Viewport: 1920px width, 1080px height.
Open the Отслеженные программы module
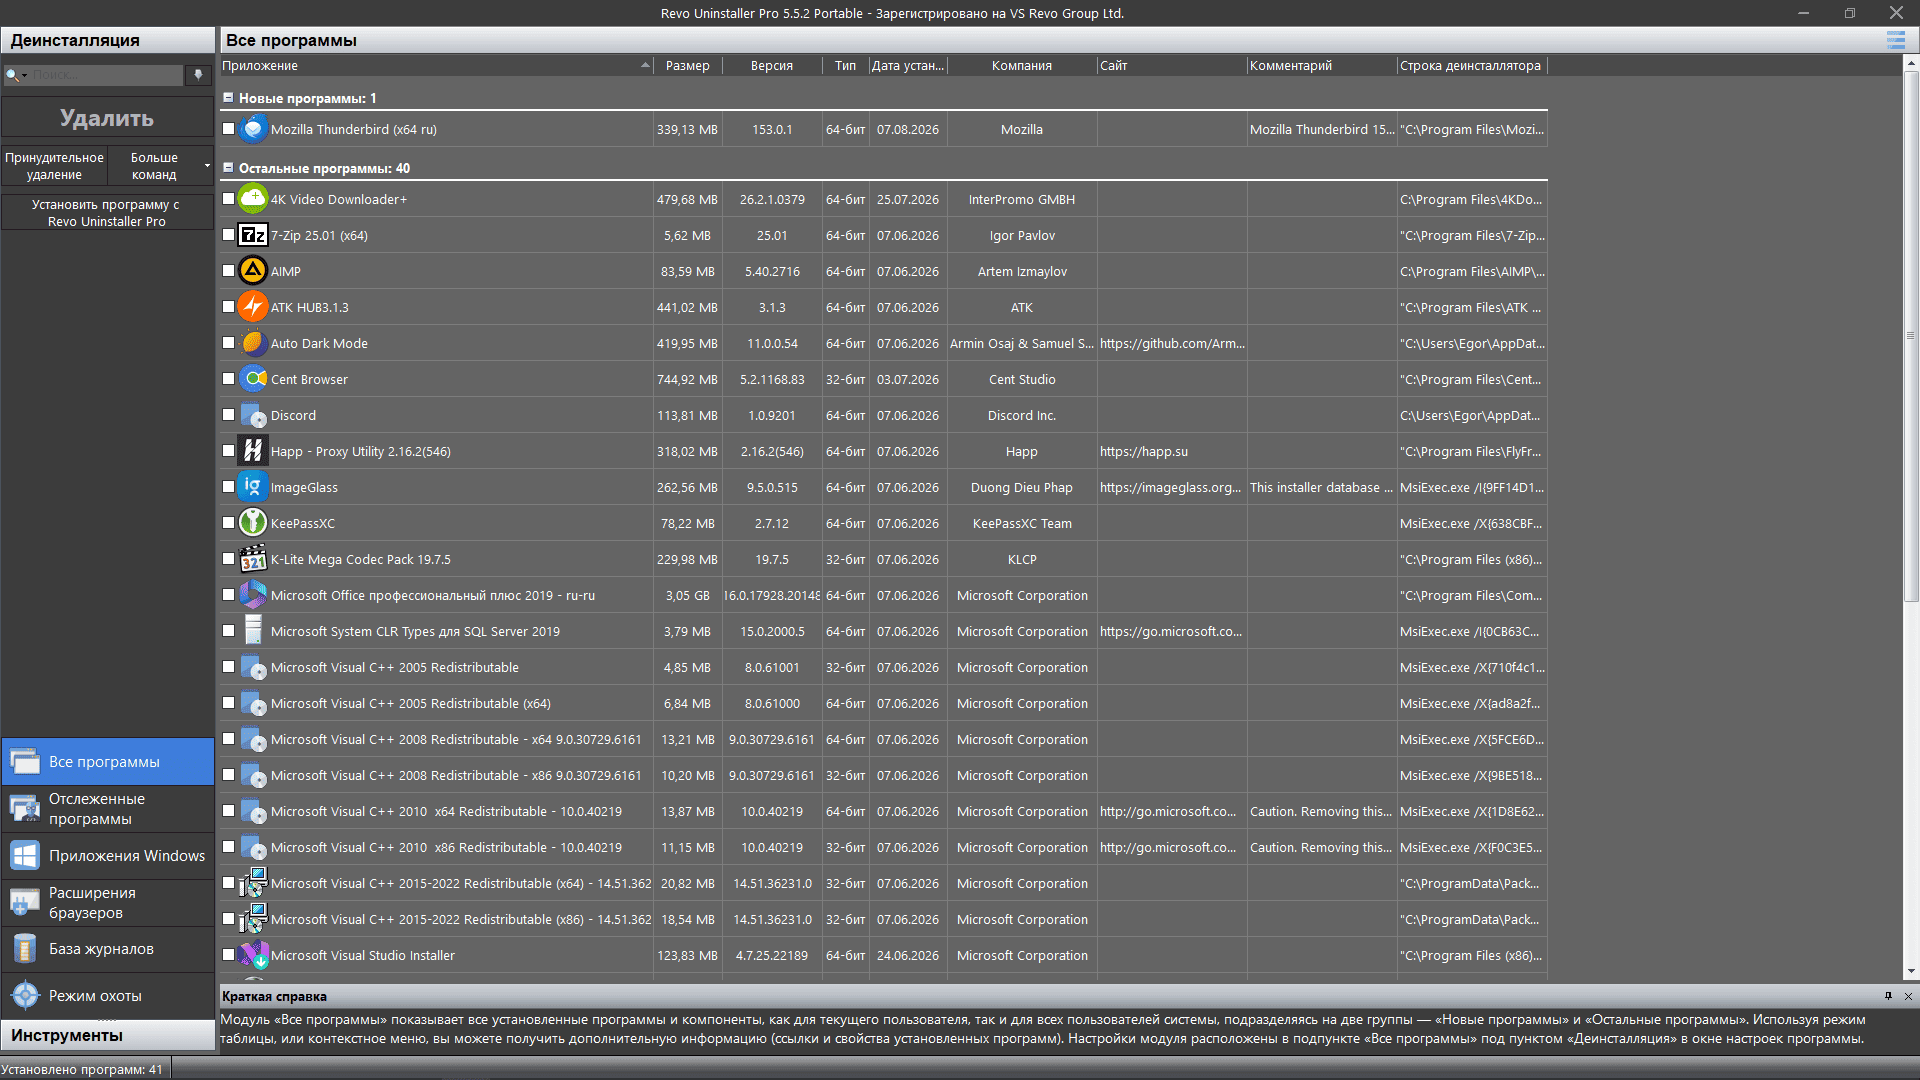[x=107, y=809]
